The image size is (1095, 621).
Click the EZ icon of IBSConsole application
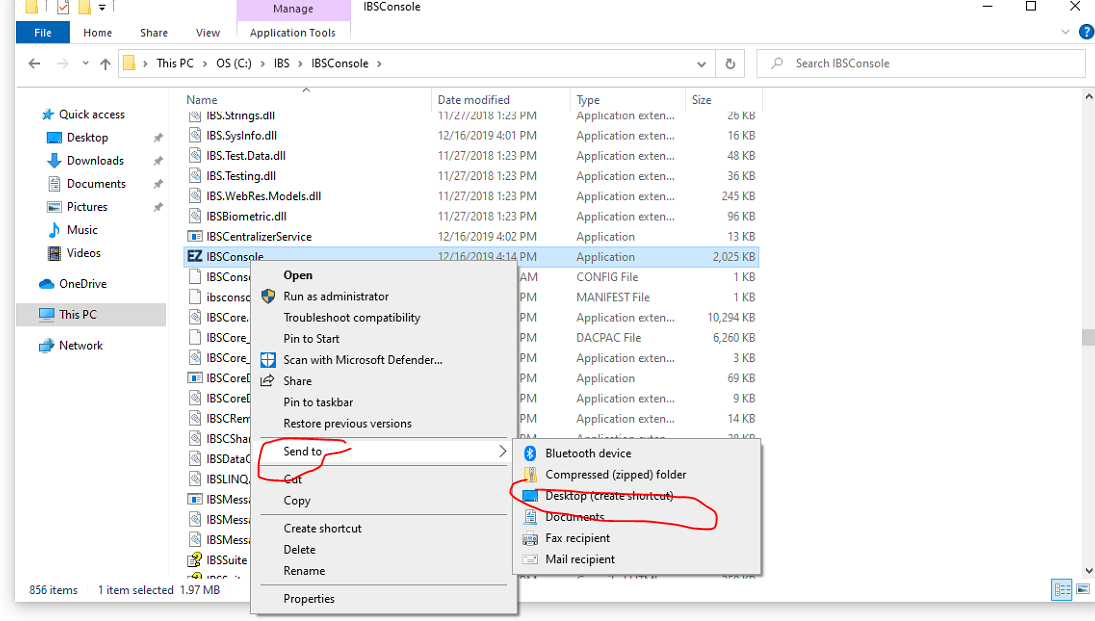click(x=195, y=256)
